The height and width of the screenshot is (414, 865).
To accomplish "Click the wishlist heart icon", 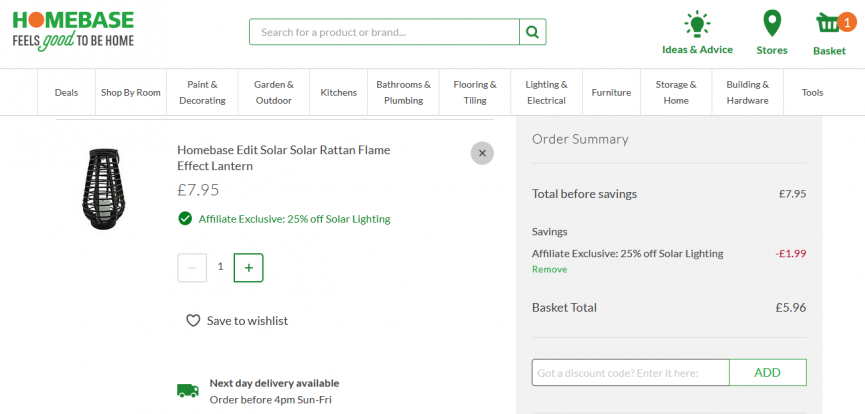I will tap(193, 321).
